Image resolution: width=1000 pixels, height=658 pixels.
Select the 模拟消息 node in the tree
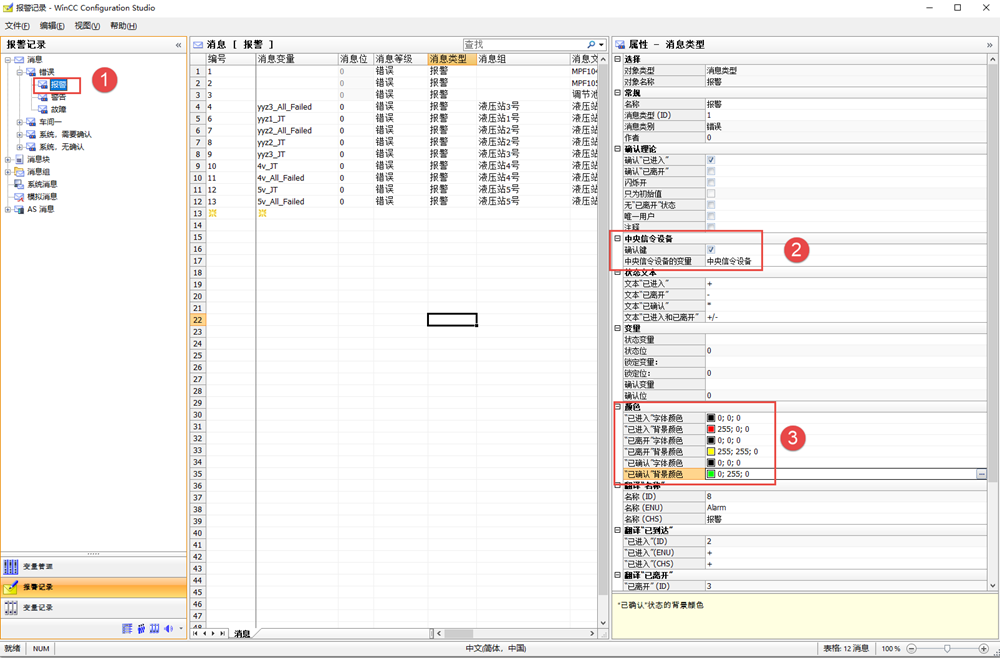[x=41, y=197]
